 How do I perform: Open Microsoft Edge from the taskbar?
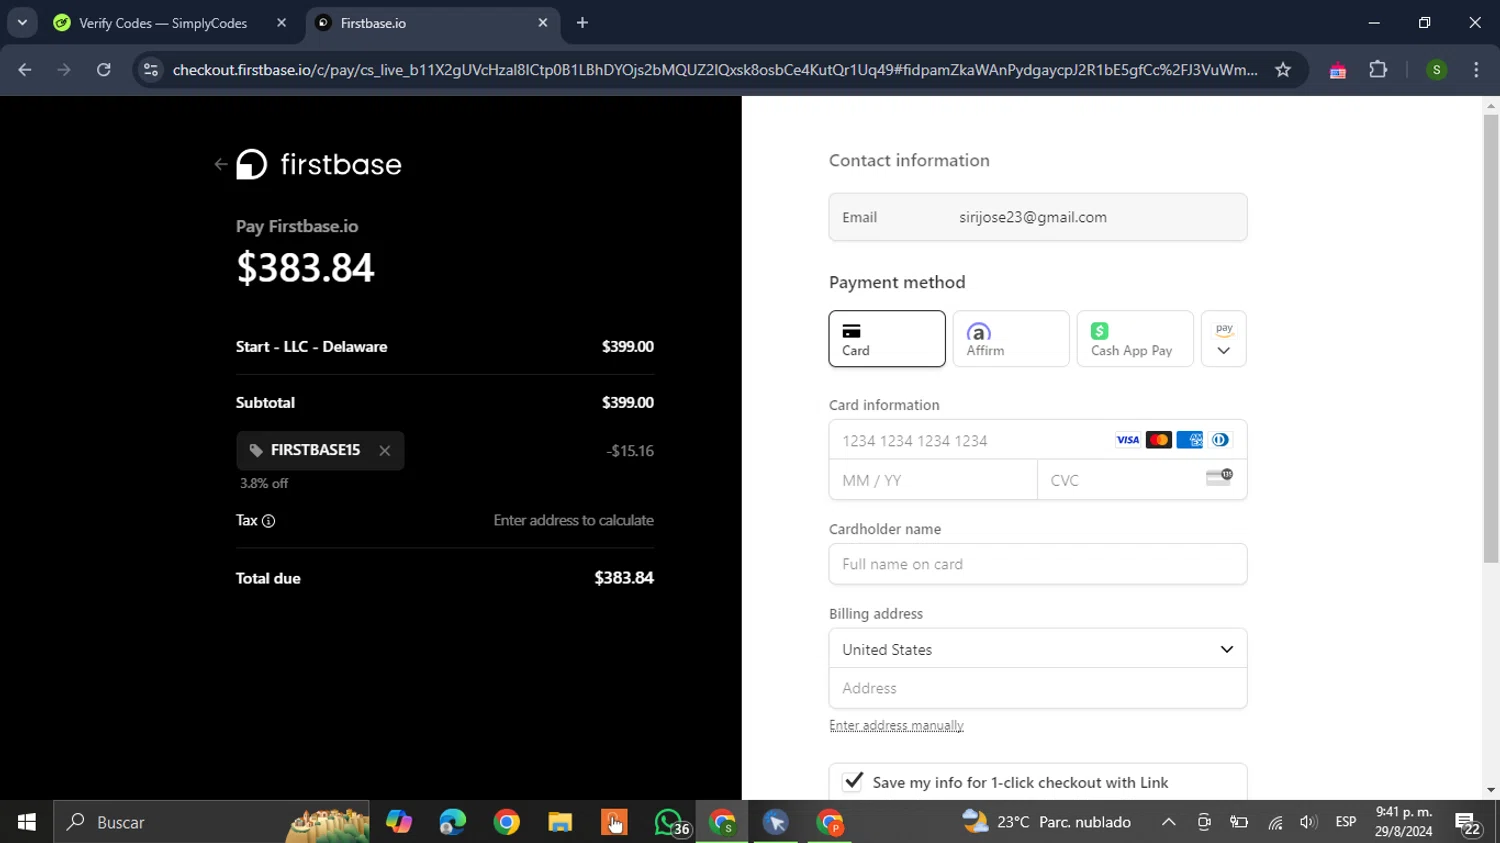pyautogui.click(x=453, y=822)
